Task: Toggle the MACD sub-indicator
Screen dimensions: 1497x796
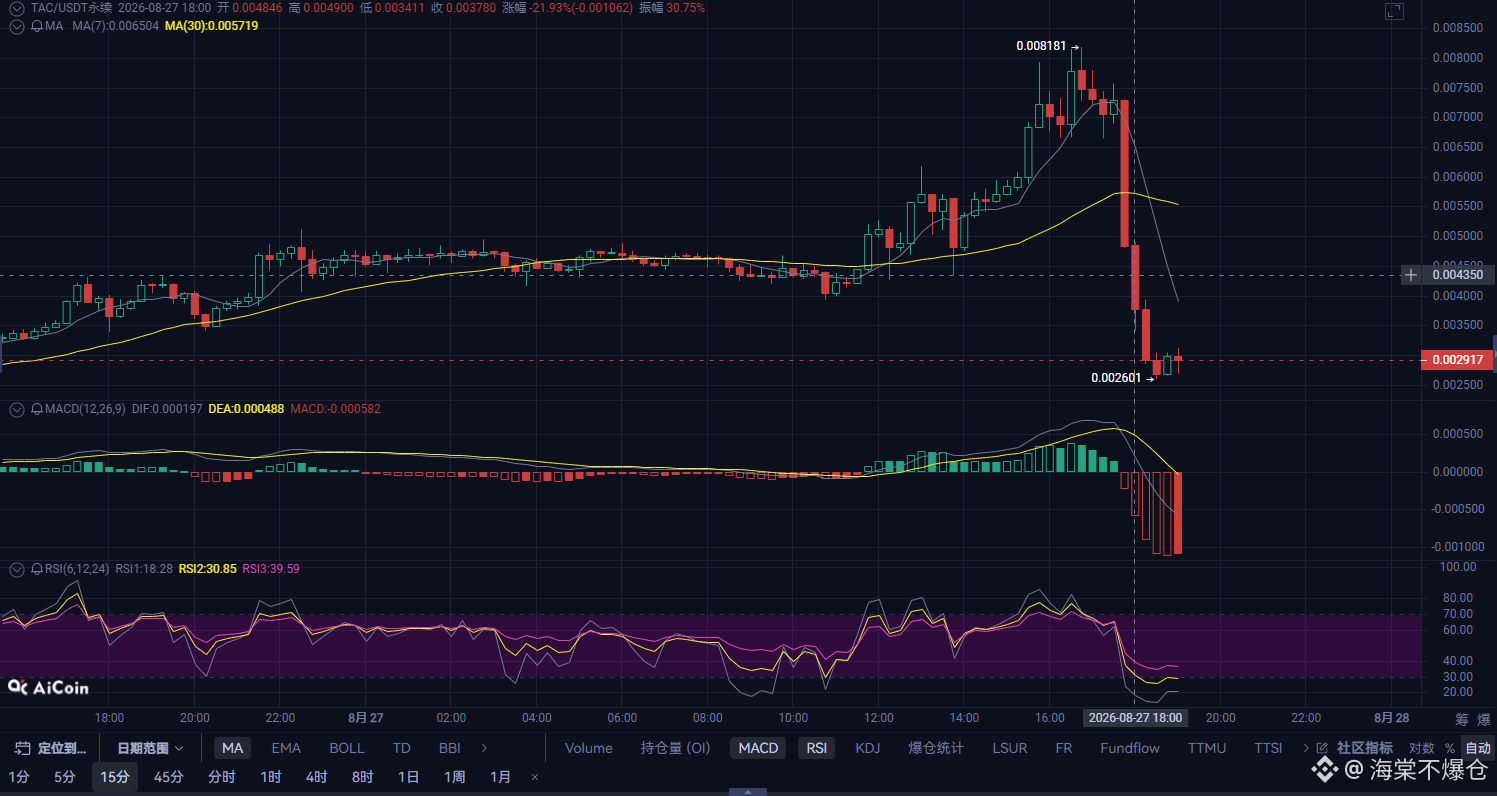Action: click(x=758, y=748)
